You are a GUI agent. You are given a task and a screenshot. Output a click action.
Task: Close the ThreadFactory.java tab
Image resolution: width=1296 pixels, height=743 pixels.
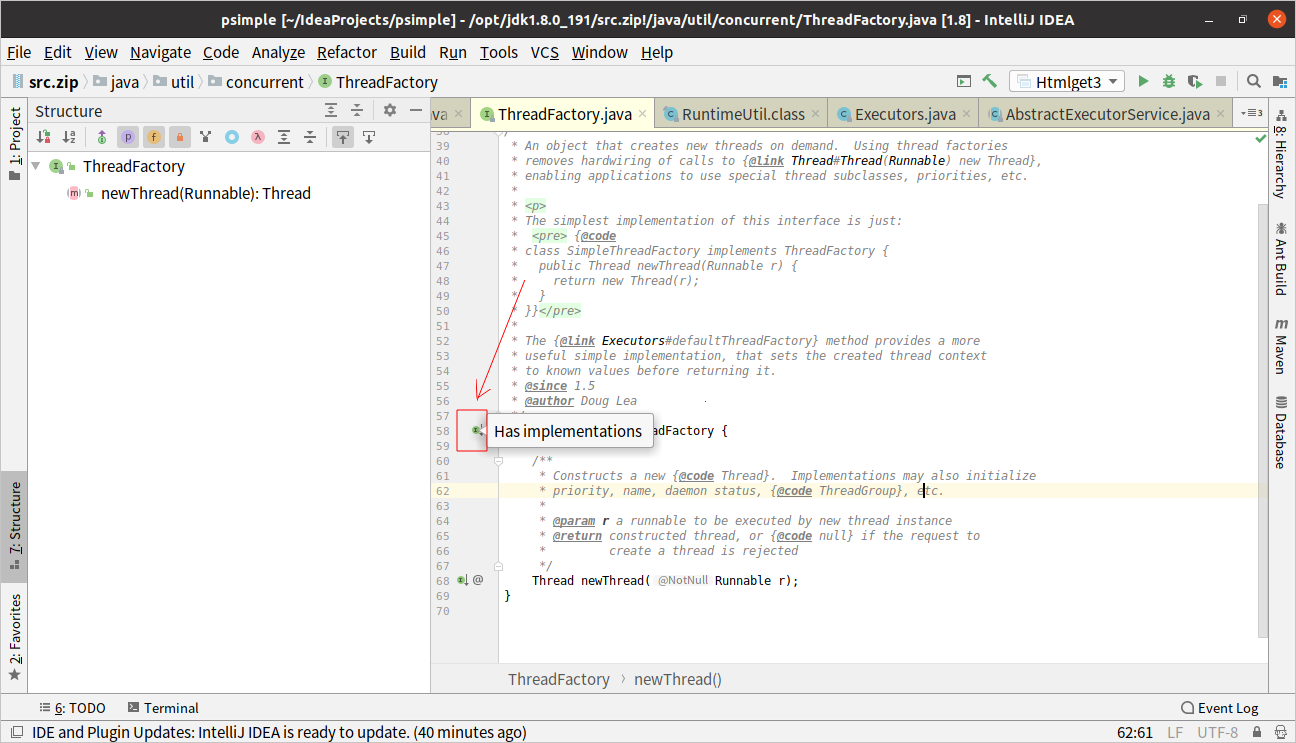click(x=641, y=115)
